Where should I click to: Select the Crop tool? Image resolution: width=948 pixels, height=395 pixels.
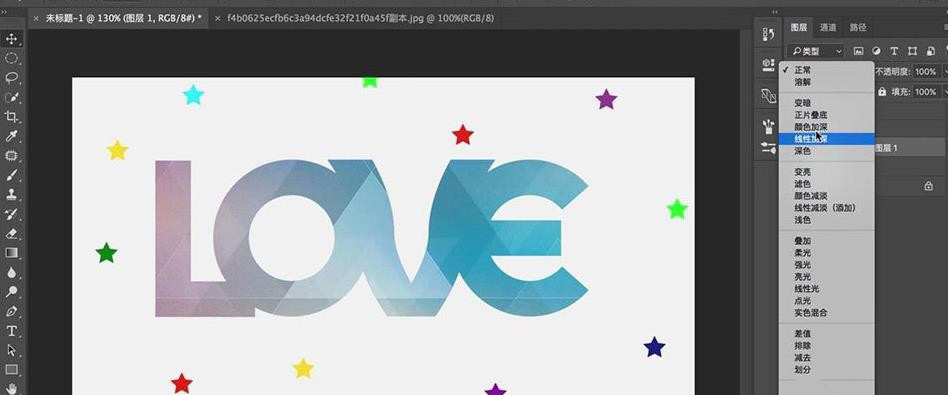11,116
